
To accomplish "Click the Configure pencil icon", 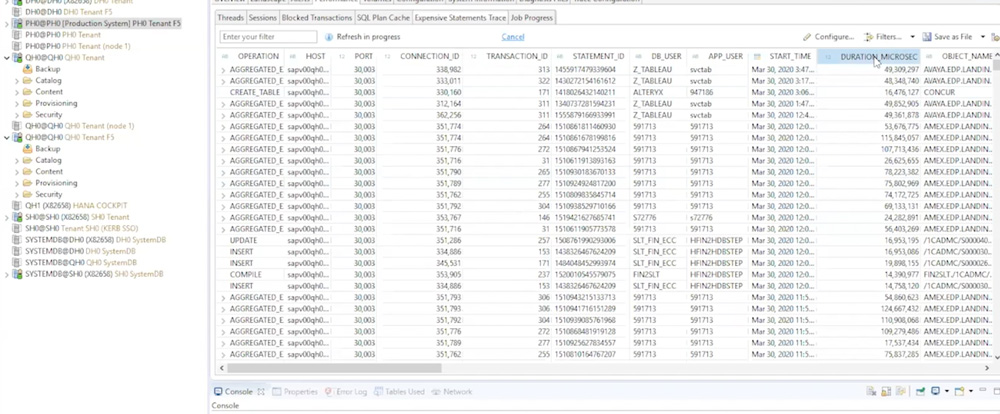I will click(x=807, y=37).
